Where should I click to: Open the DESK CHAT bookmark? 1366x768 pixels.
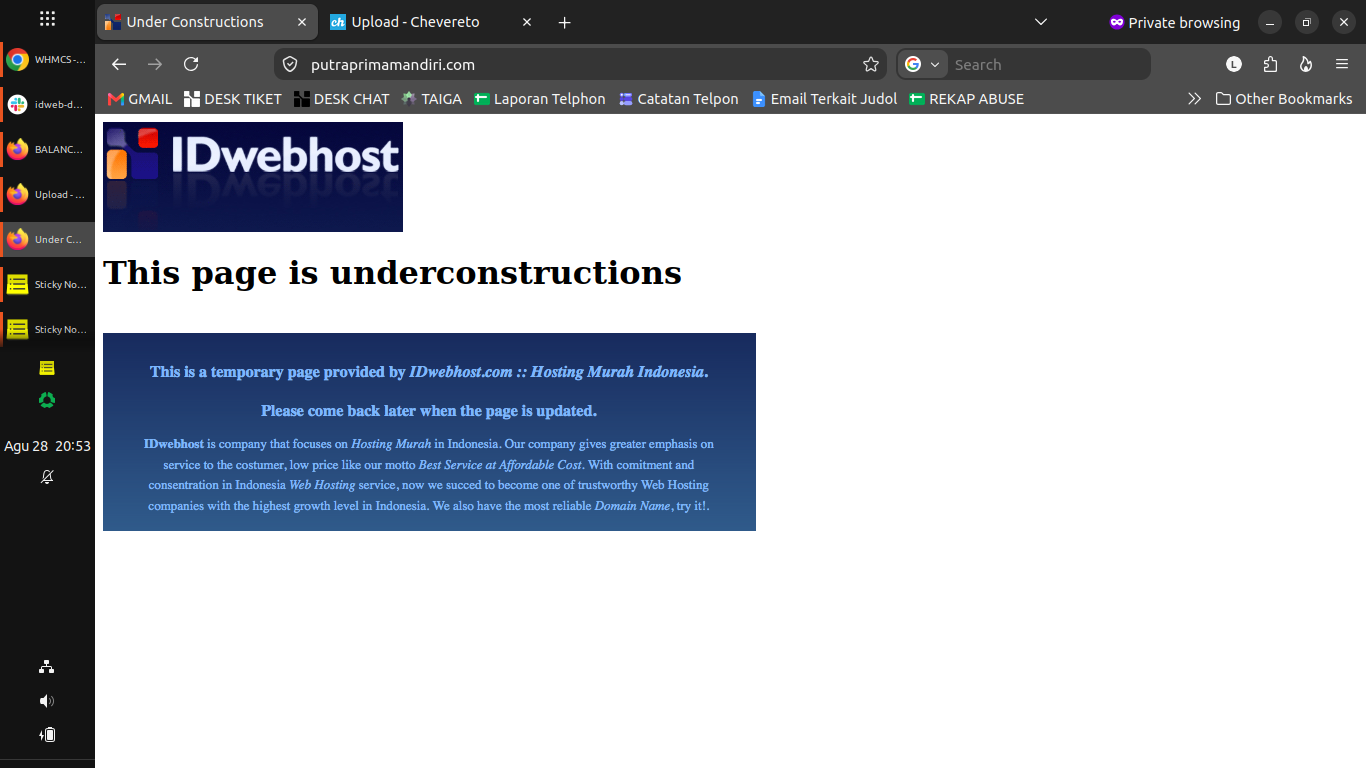click(x=342, y=99)
